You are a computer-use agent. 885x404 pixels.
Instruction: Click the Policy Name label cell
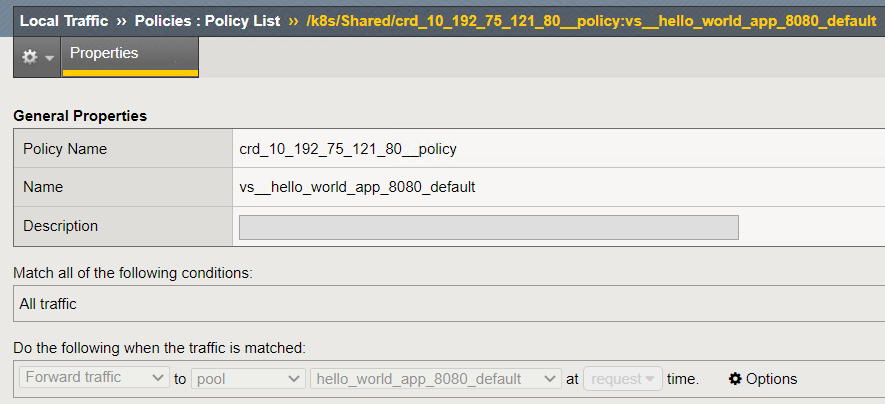pos(123,148)
